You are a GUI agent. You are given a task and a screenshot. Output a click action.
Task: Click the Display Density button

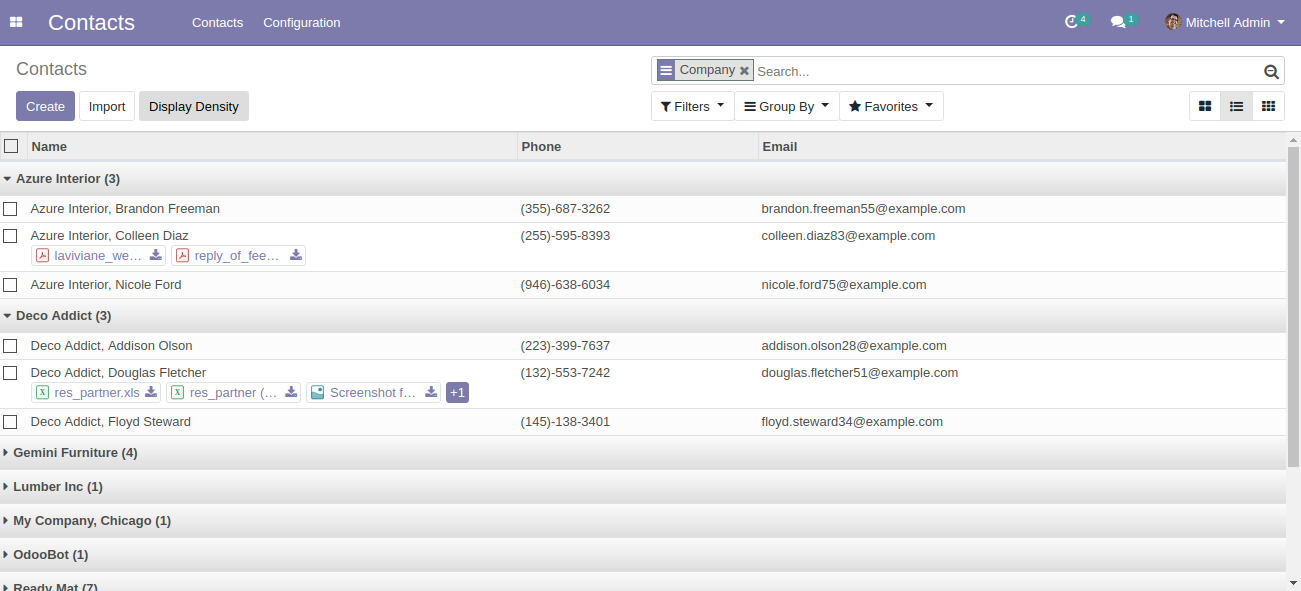193,106
